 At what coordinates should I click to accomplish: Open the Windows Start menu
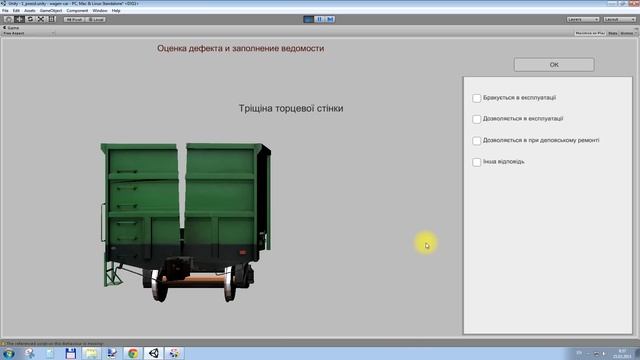pos(9,353)
